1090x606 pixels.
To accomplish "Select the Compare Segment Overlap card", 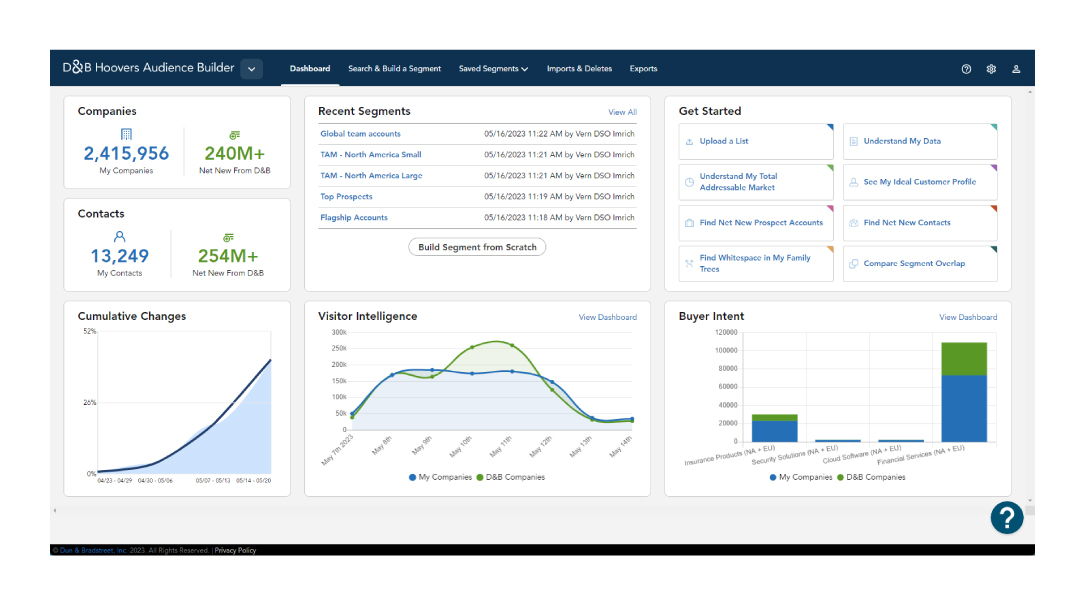I will pyautogui.click(x=920, y=263).
